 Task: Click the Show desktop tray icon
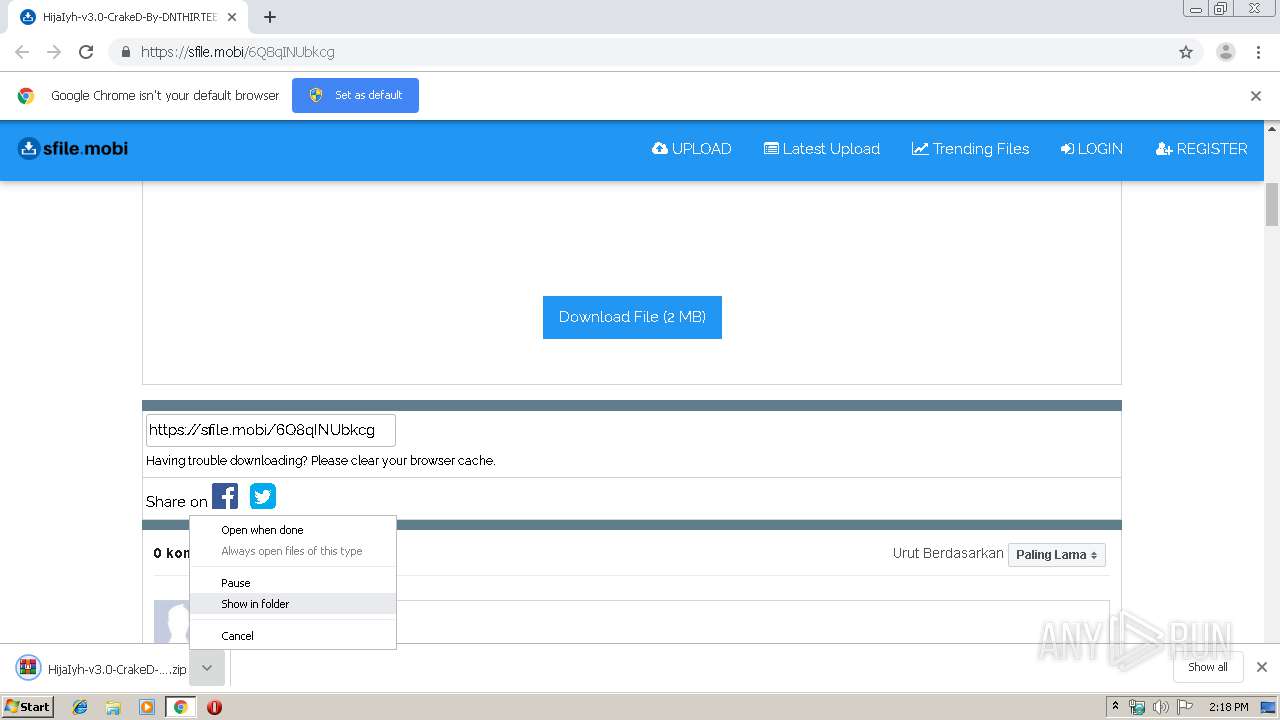pos(1268,707)
